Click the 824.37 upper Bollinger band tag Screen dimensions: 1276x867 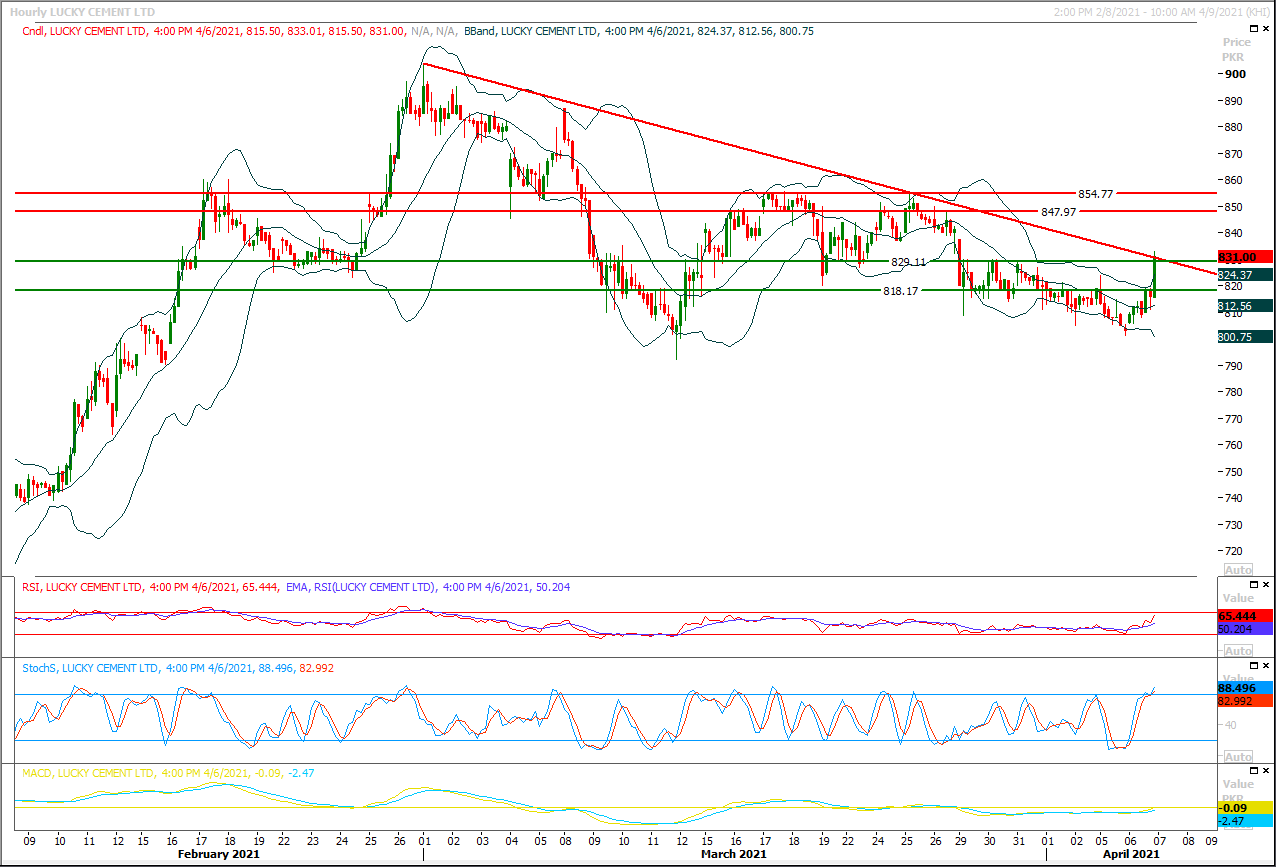1245,274
